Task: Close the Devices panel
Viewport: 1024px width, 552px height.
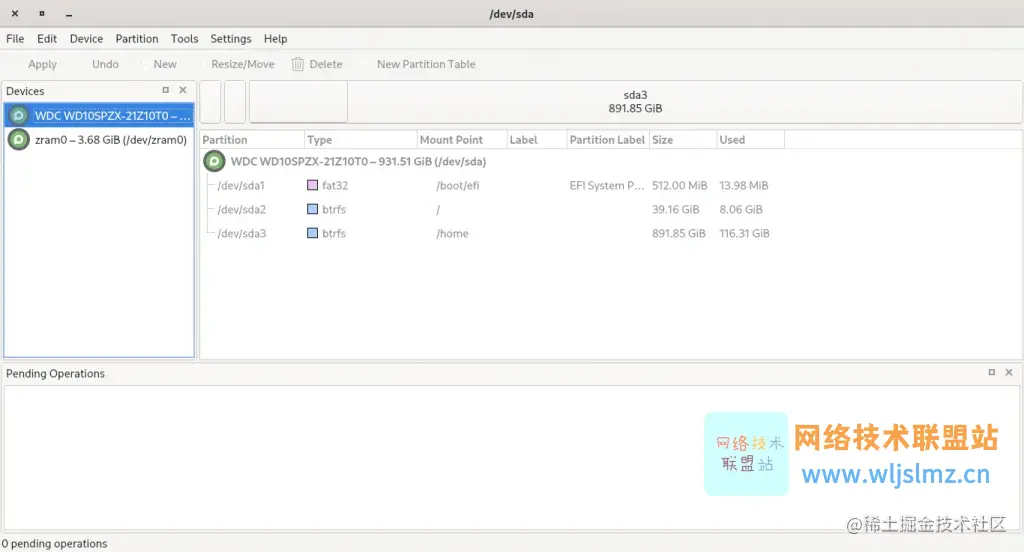Action: pyautogui.click(x=183, y=90)
